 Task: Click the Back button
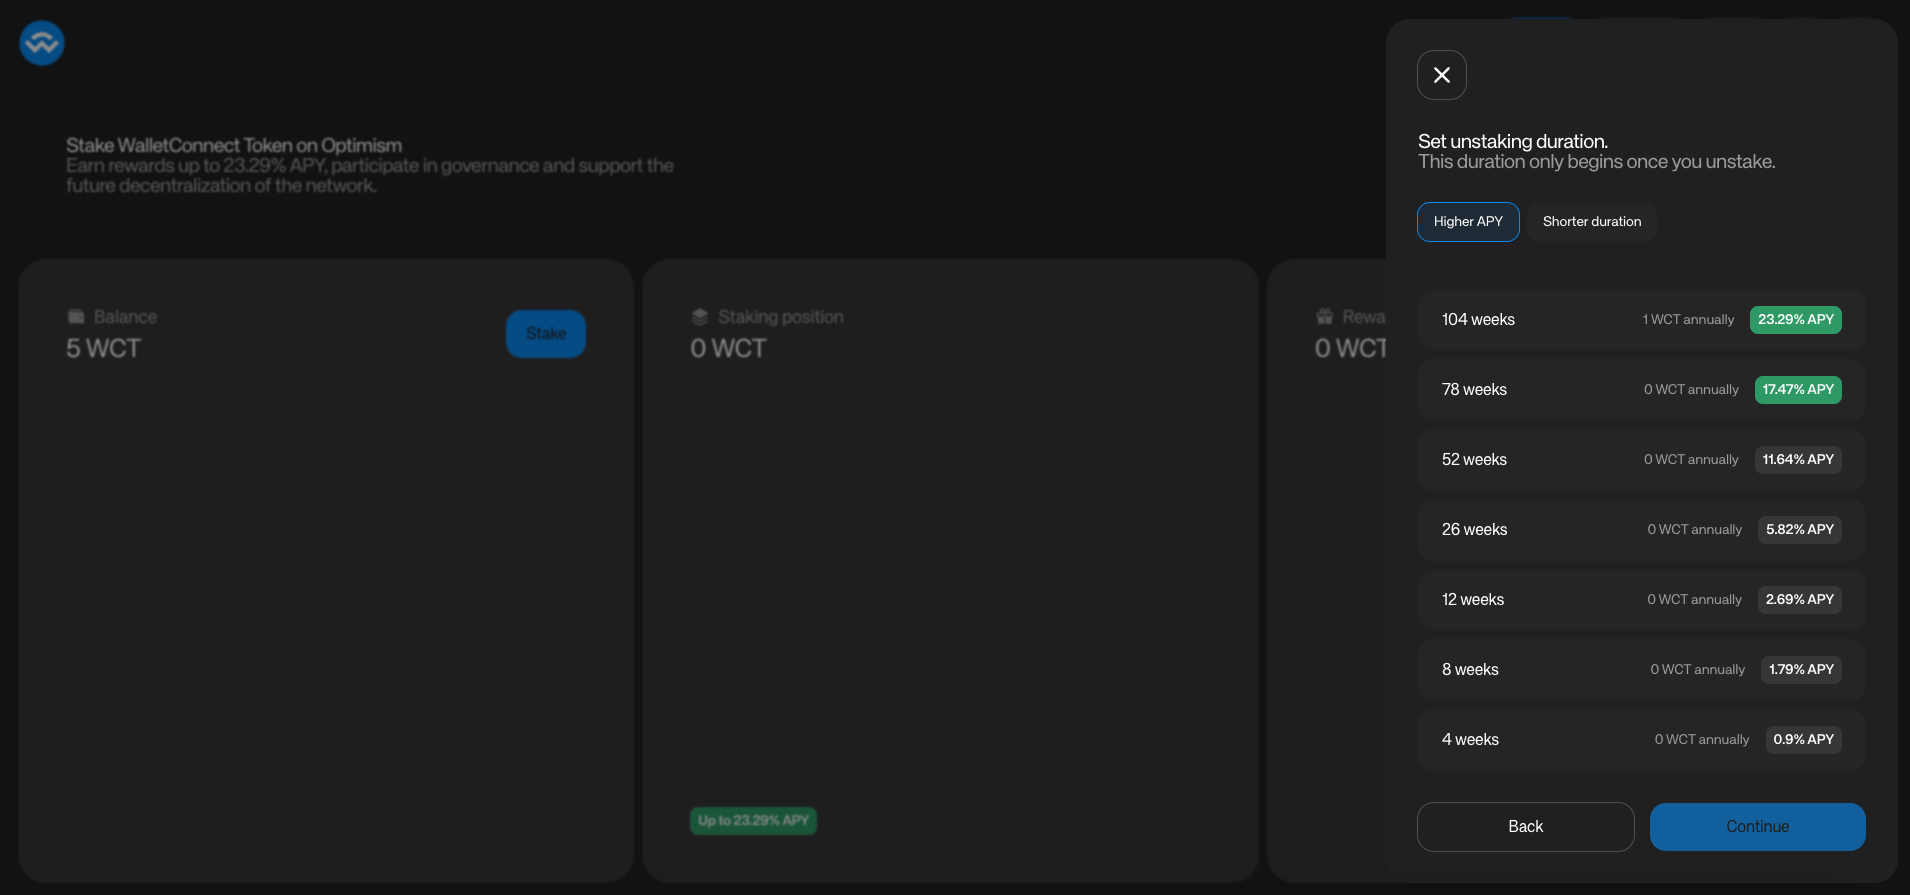(1525, 827)
